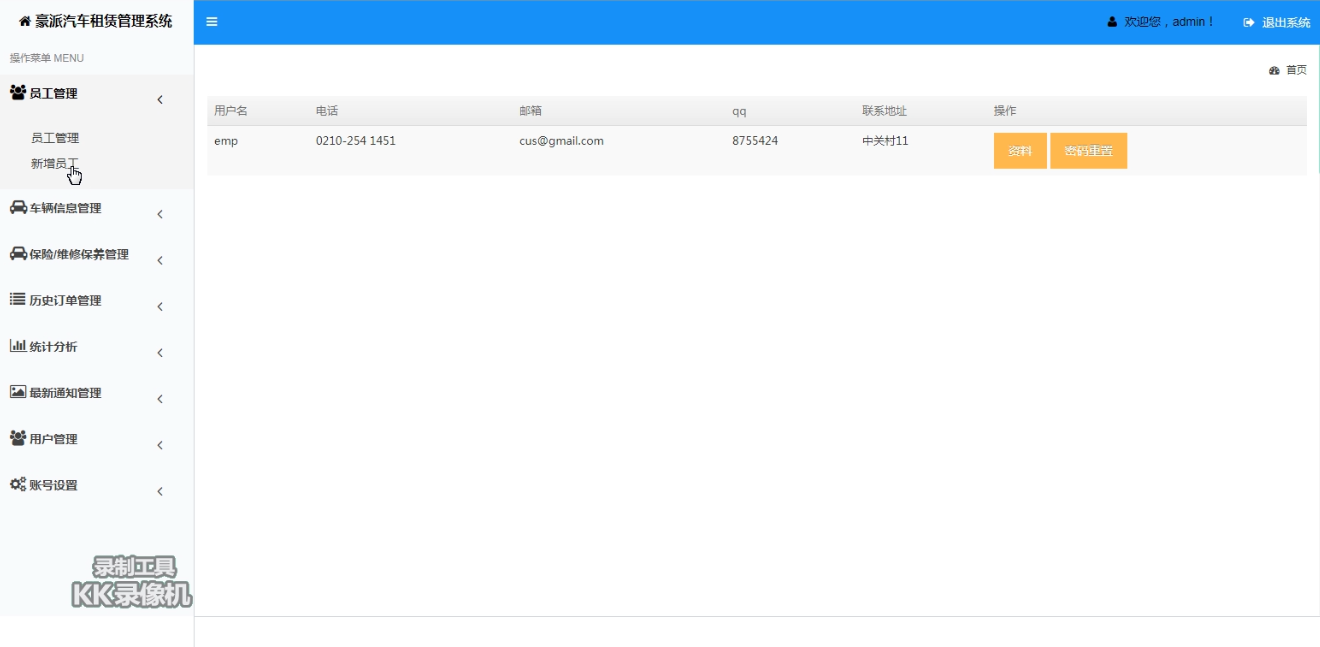Click the qq column header
Screen dimensions: 1320x647
pyautogui.click(x=739, y=111)
